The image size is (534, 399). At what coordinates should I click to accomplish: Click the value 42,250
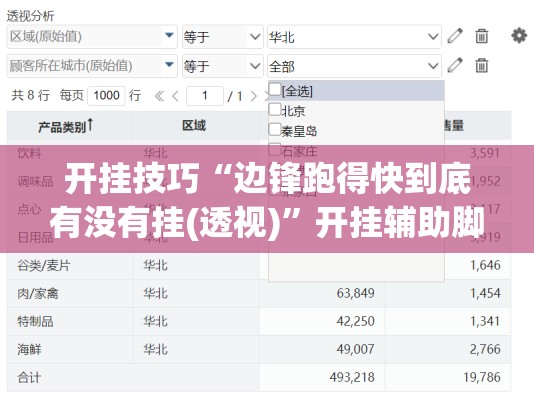(356, 321)
